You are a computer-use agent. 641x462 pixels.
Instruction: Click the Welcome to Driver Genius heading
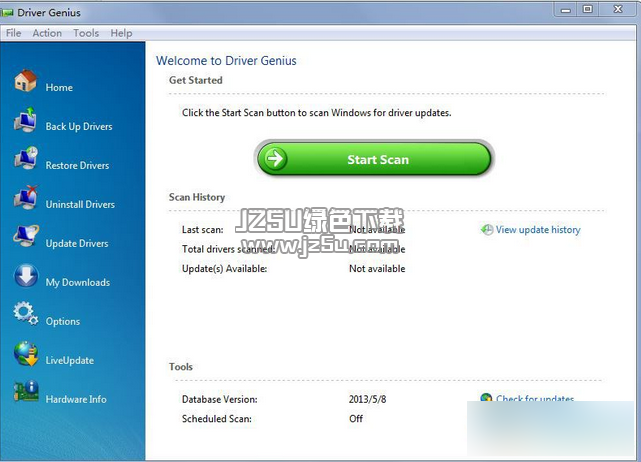click(x=226, y=61)
